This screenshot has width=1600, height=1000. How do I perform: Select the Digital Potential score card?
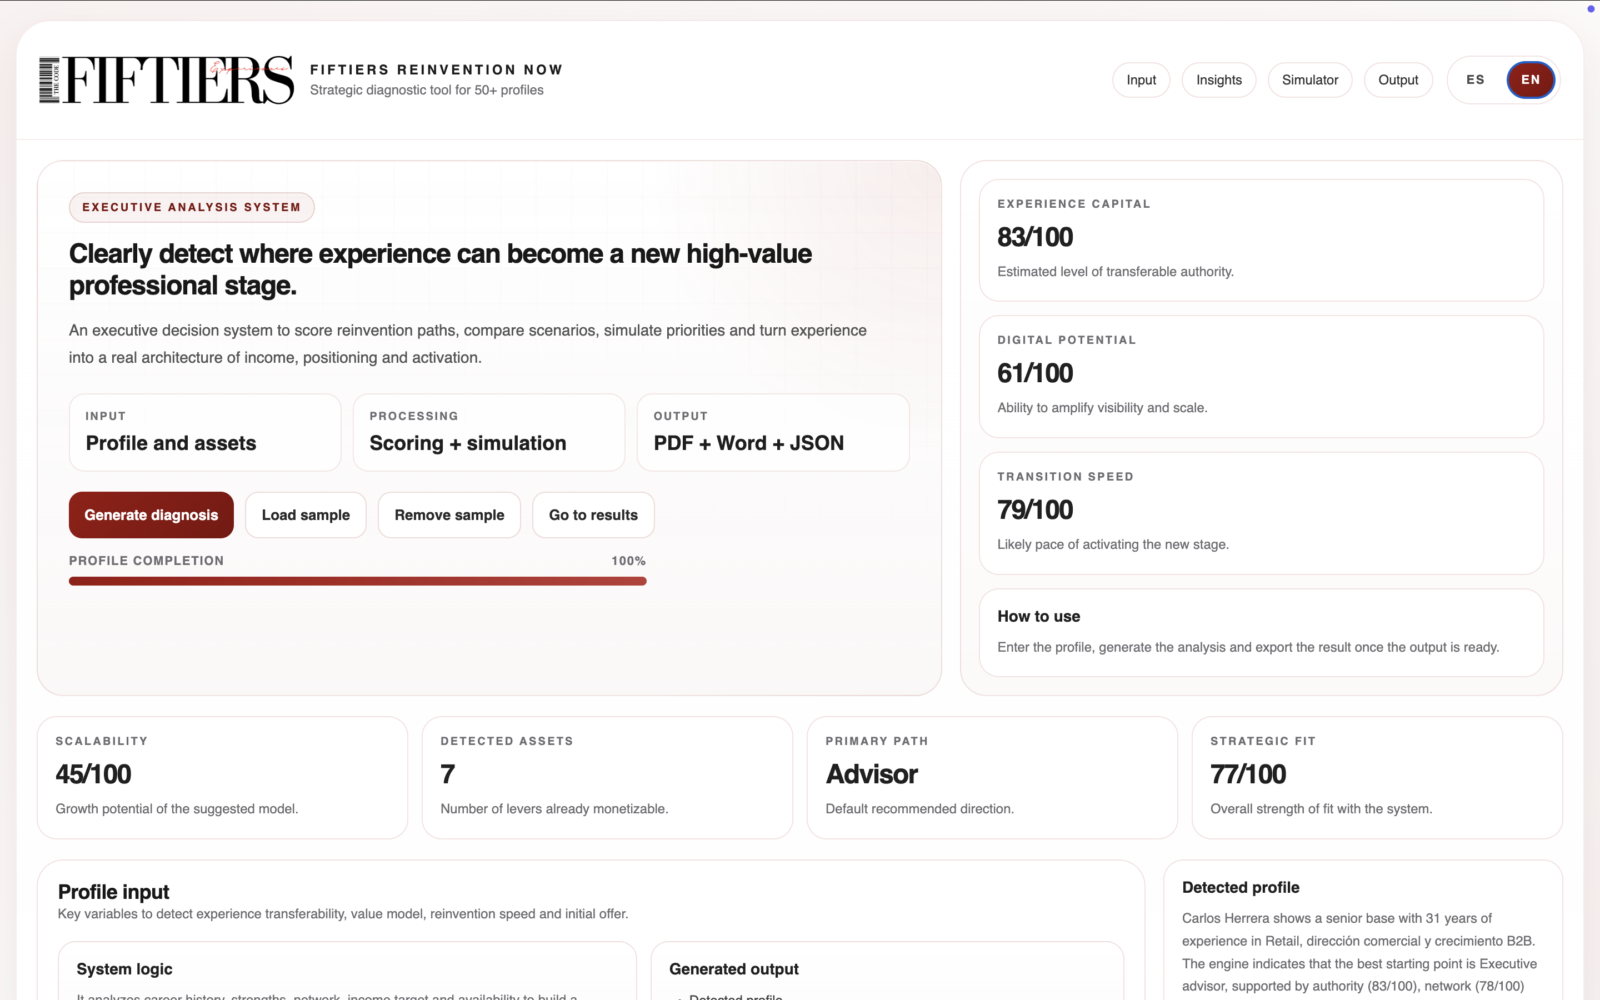(x=1261, y=376)
